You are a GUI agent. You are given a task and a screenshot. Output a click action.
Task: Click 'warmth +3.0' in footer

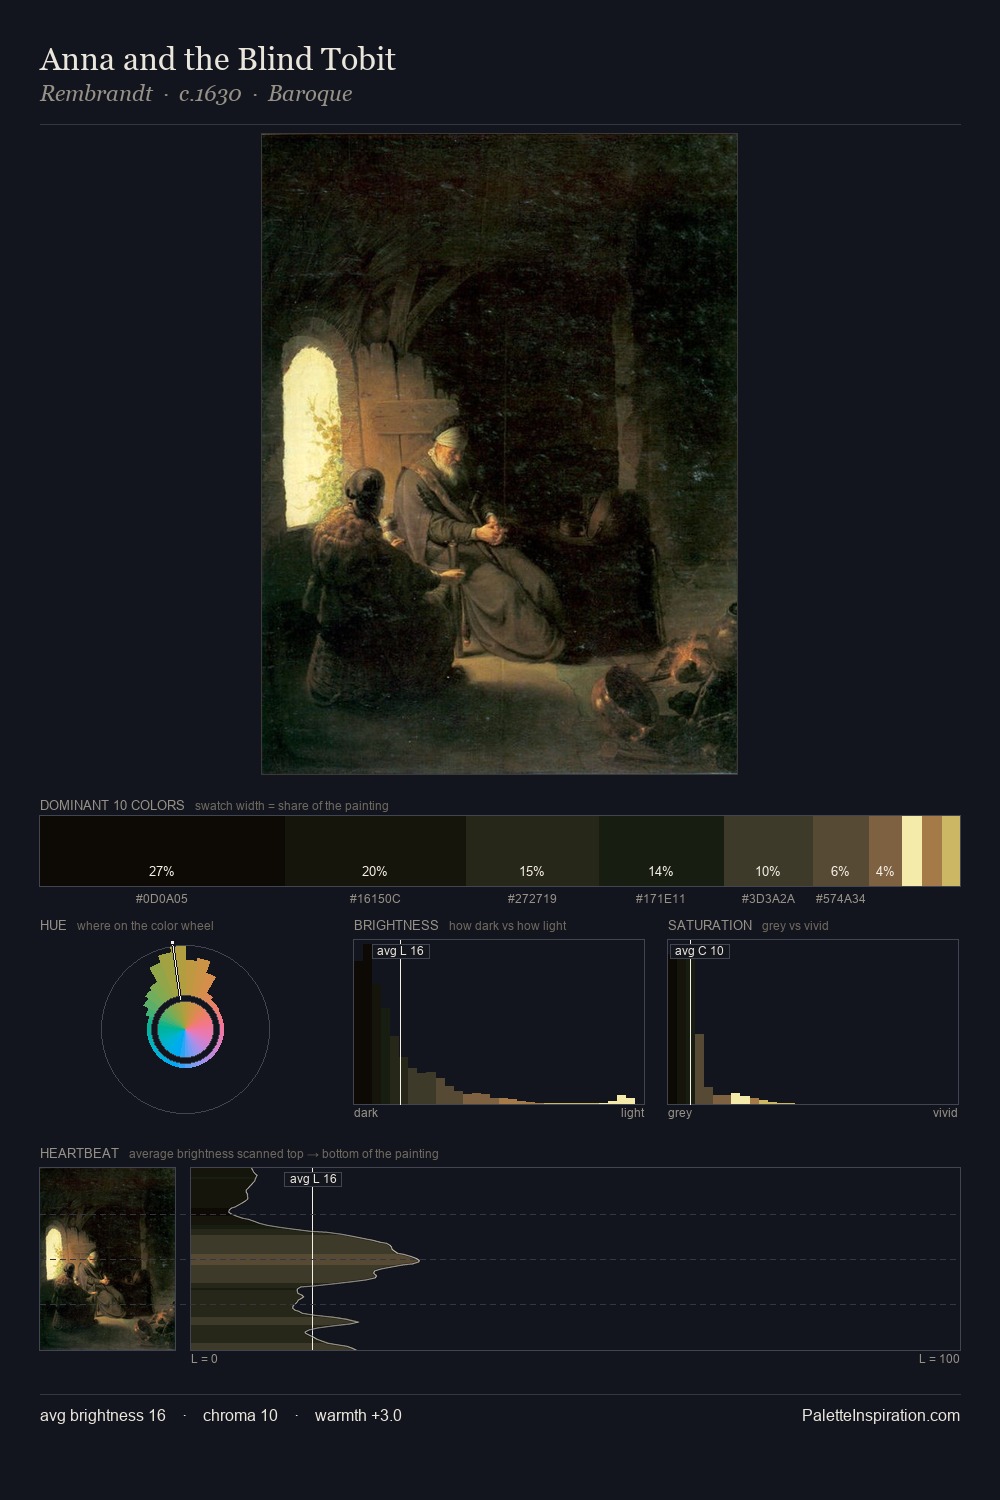tap(358, 1416)
